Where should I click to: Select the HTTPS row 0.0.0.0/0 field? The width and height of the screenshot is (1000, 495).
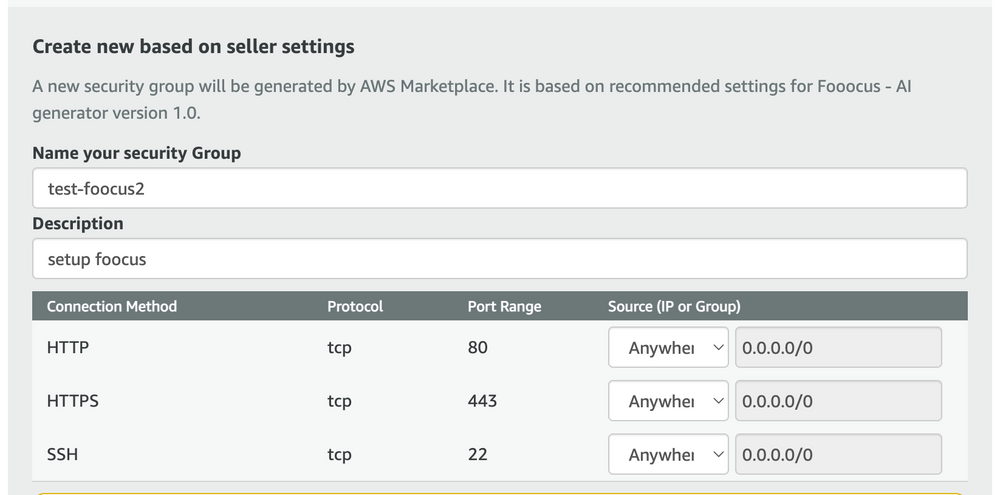838,401
